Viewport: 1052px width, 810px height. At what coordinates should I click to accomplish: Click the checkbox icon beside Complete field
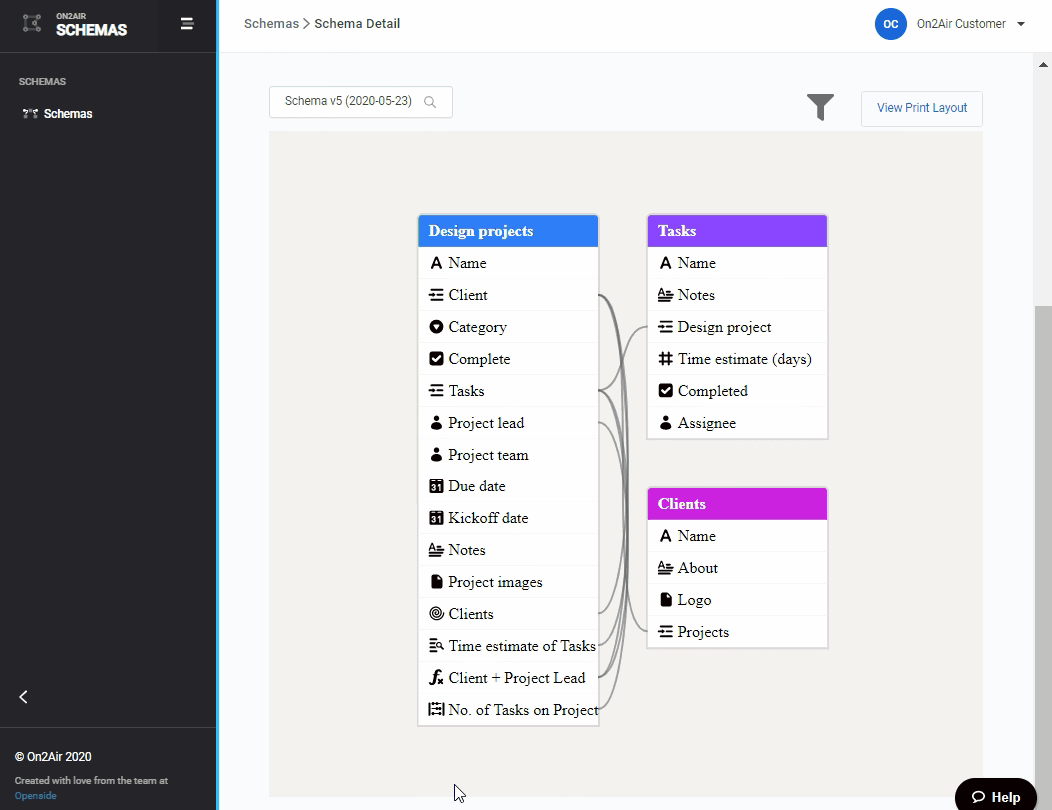pyautogui.click(x=436, y=359)
